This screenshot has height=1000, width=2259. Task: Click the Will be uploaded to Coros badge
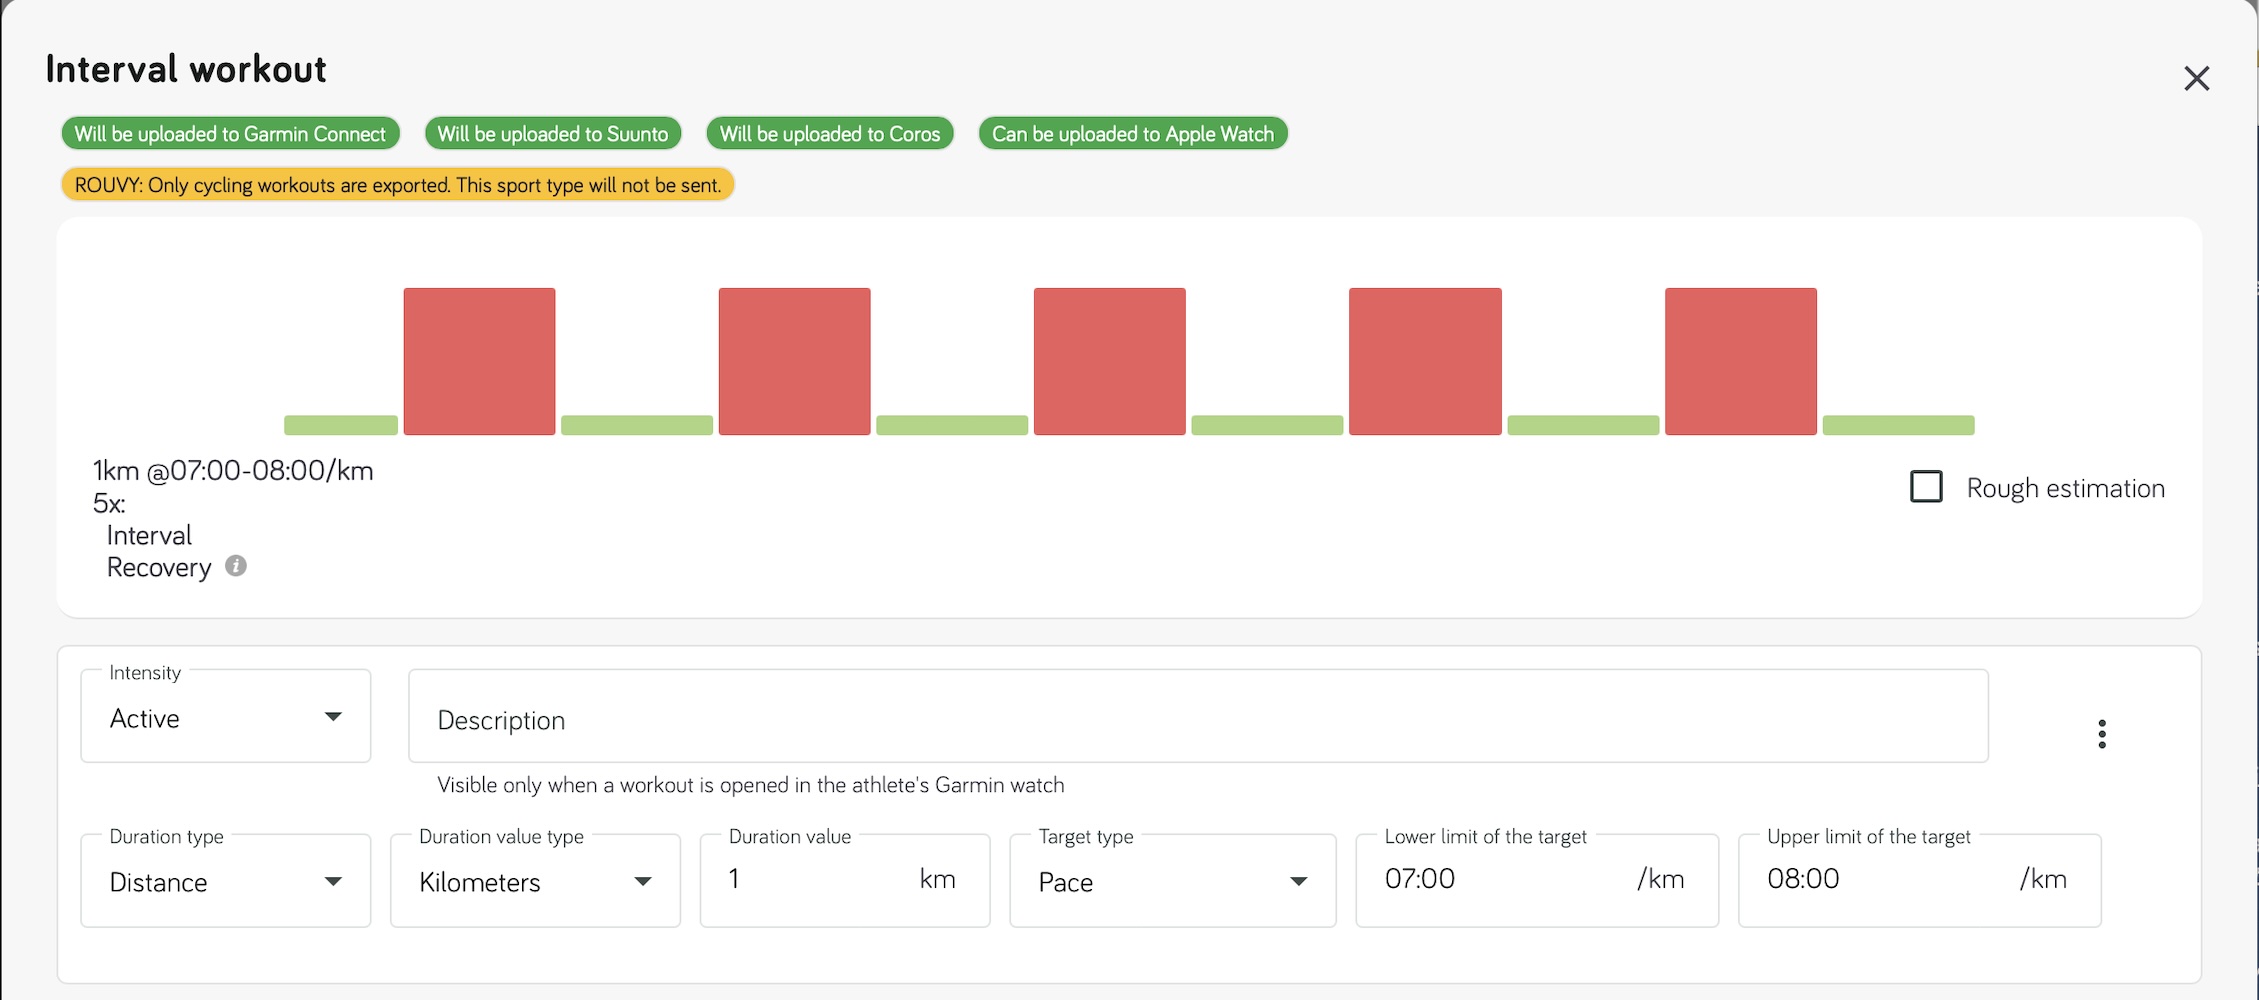830,134
